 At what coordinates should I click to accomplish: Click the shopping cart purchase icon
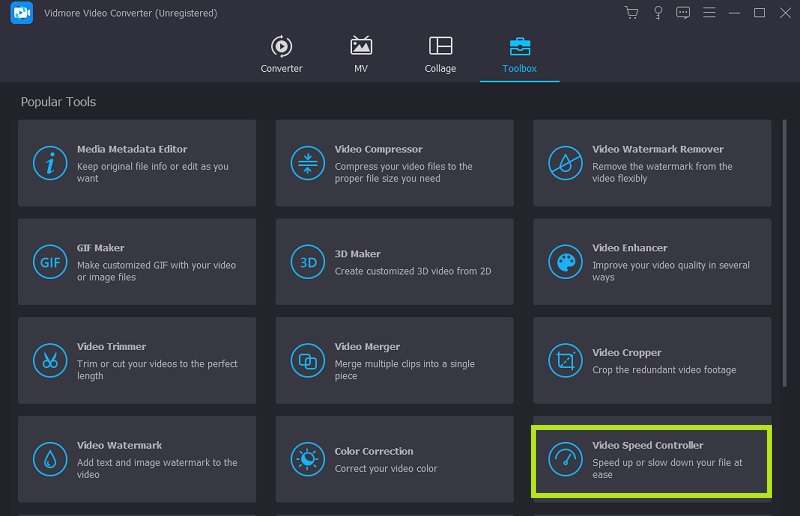coord(631,13)
